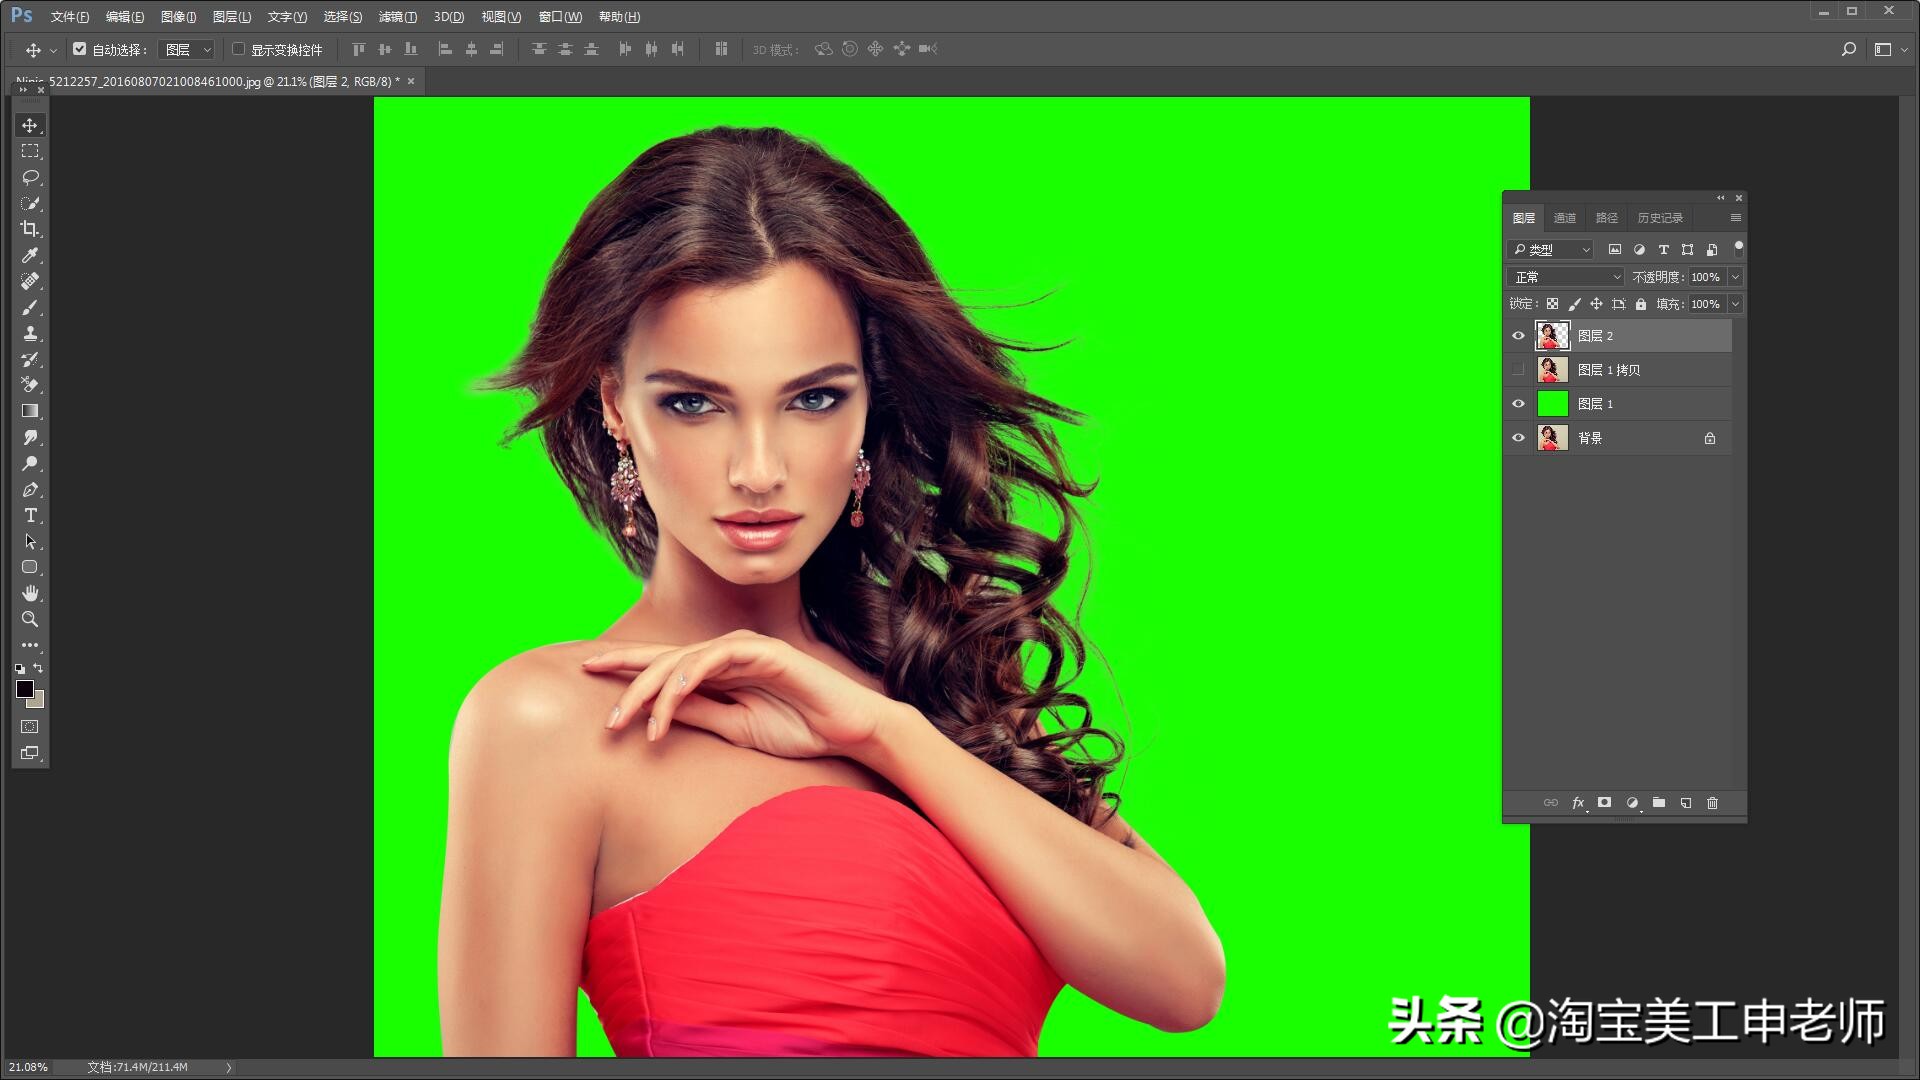Viewport: 1920px width, 1080px height.
Task: Open the auto-select 图层 dropdown
Action: (x=188, y=49)
